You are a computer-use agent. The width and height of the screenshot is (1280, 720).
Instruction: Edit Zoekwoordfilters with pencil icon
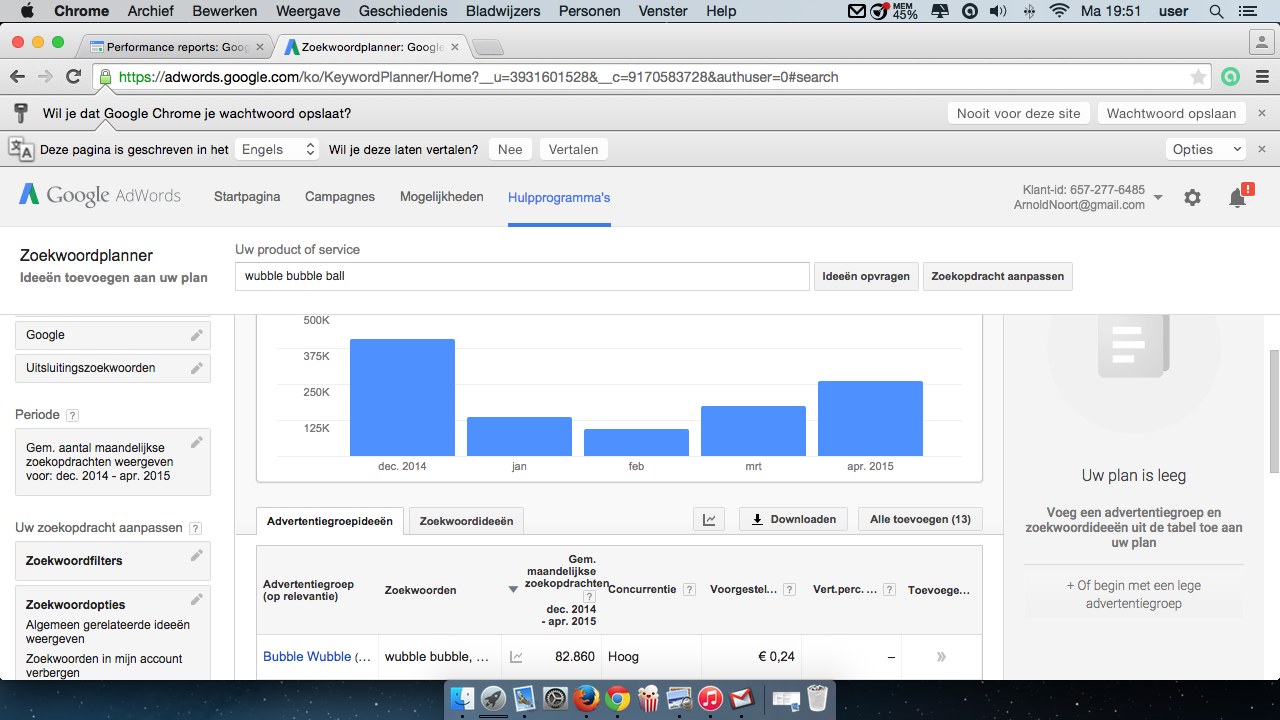197,556
